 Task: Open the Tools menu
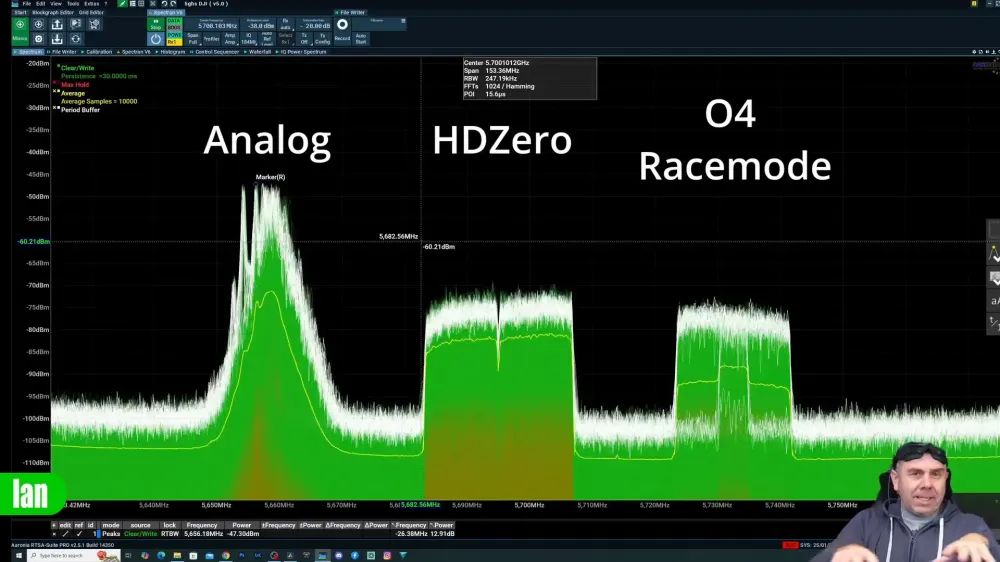73,4
